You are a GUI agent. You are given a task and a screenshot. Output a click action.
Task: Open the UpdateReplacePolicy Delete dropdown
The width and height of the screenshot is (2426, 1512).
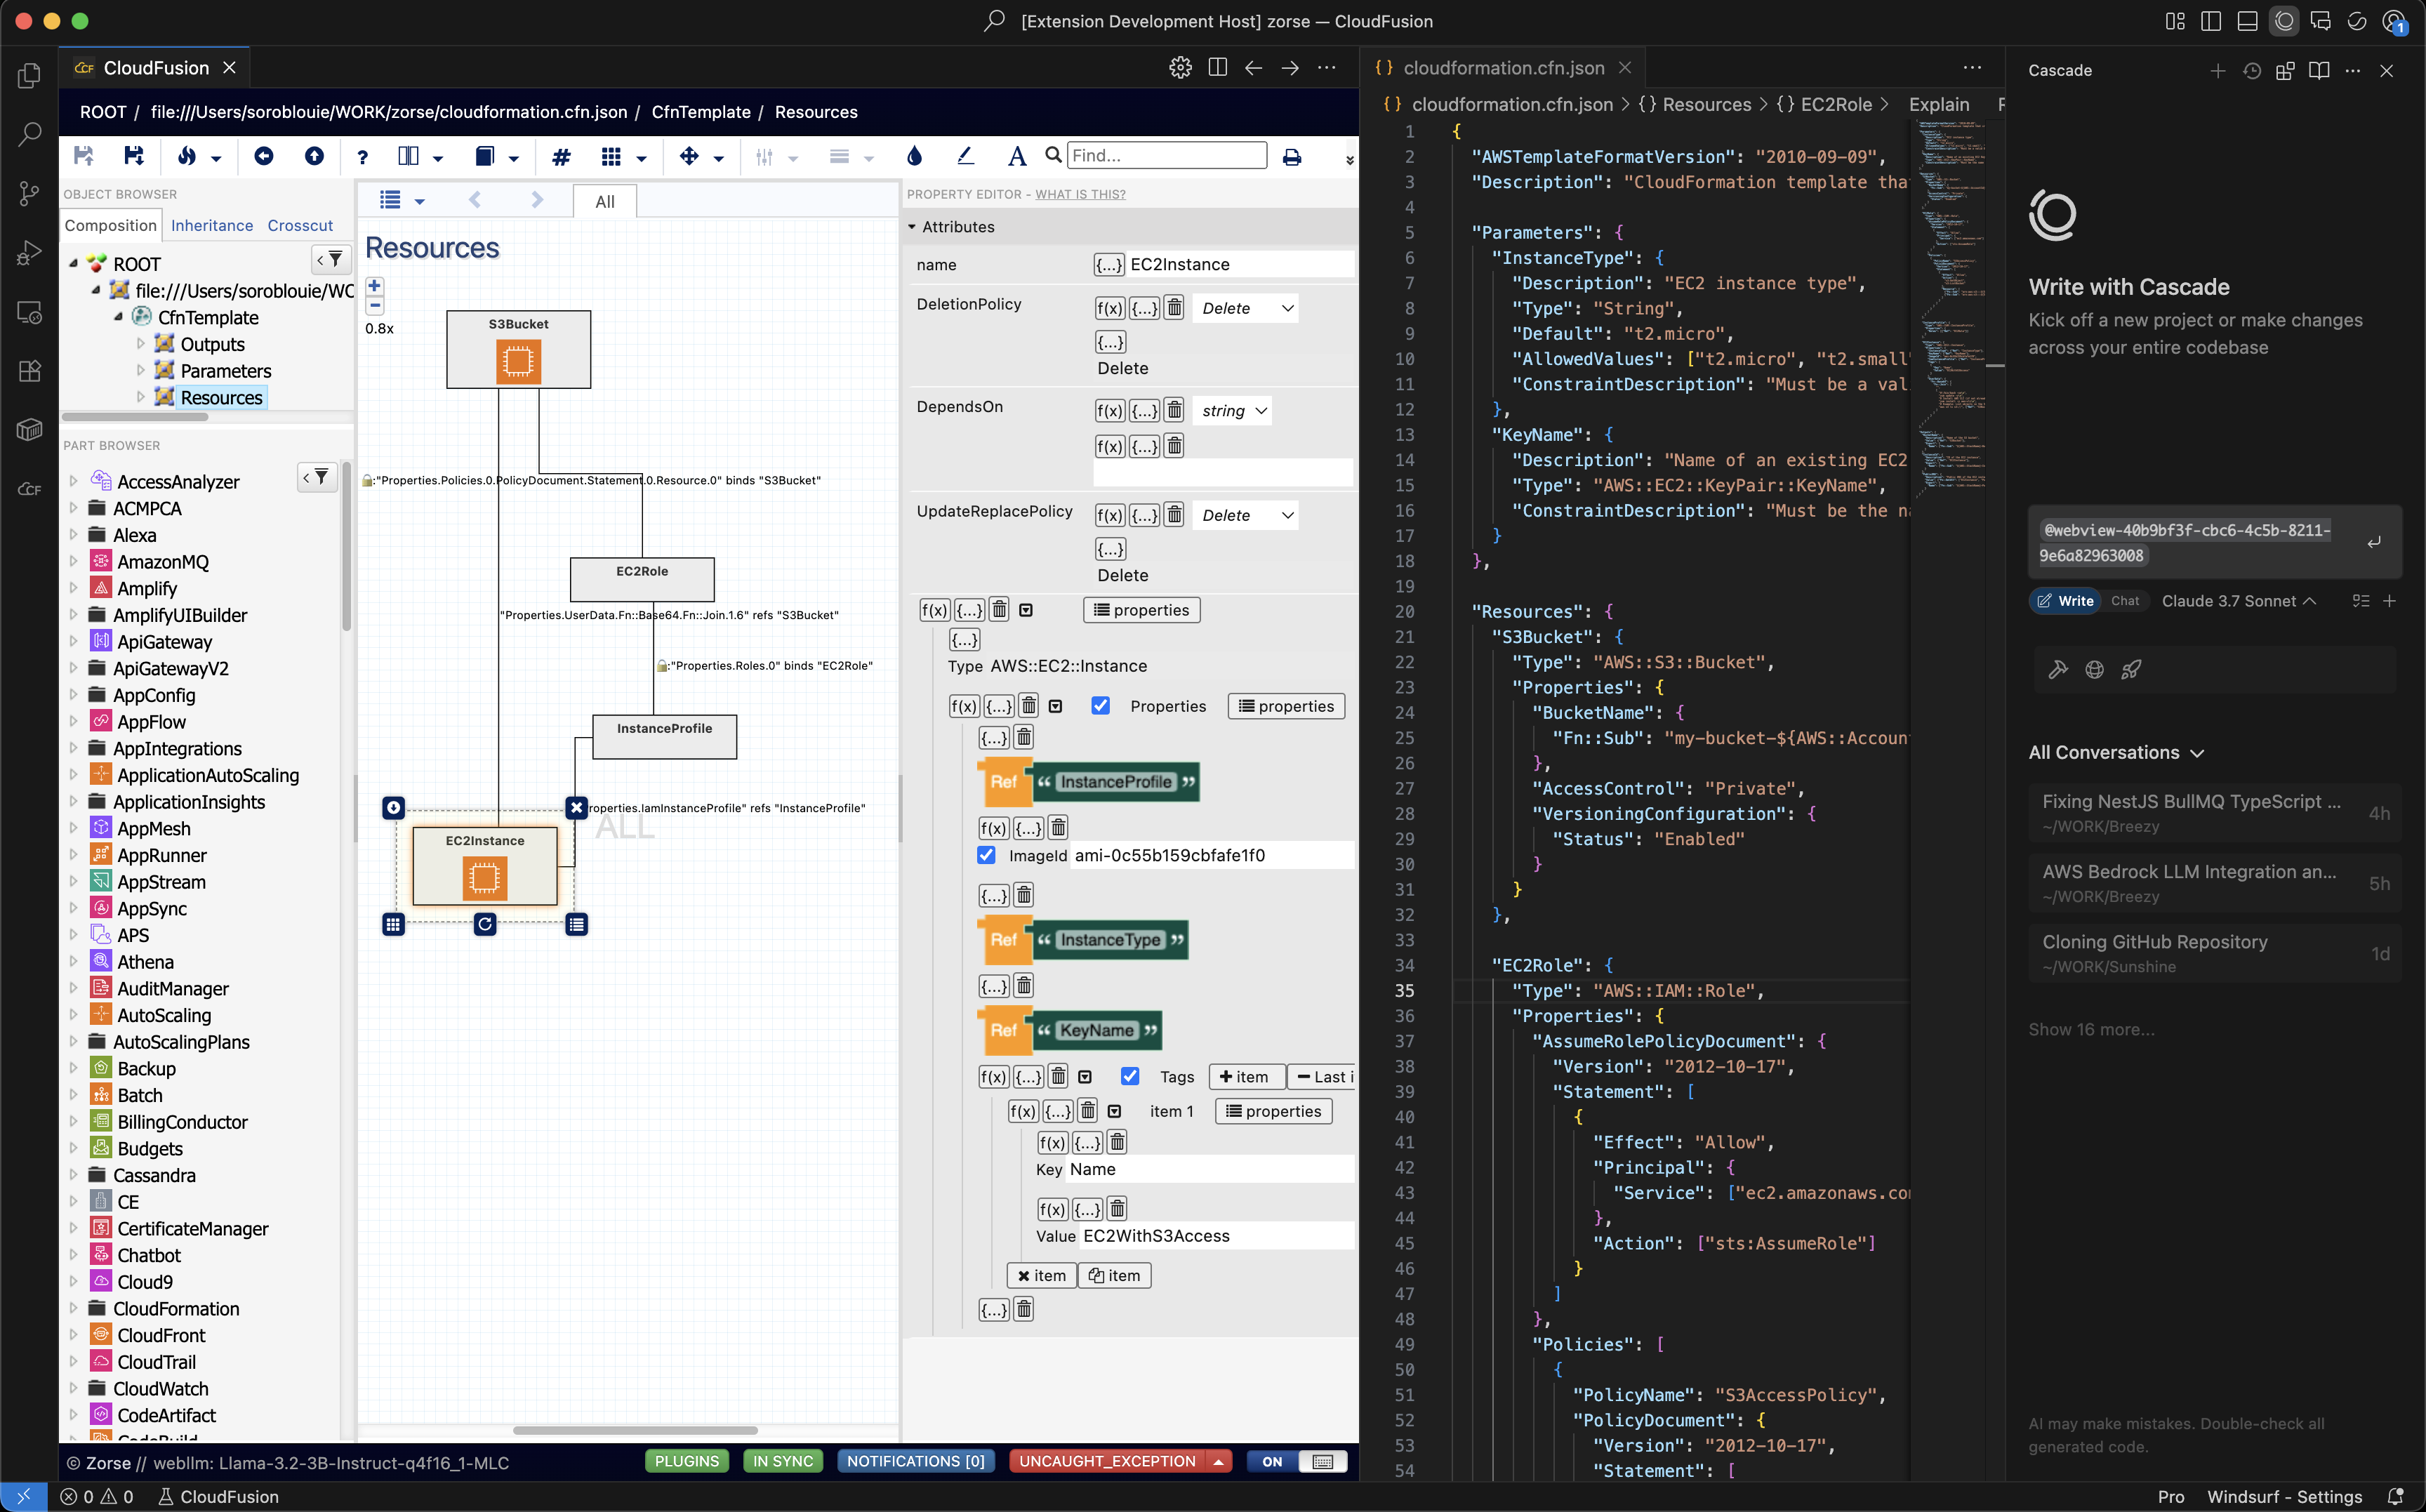[x=1246, y=515]
